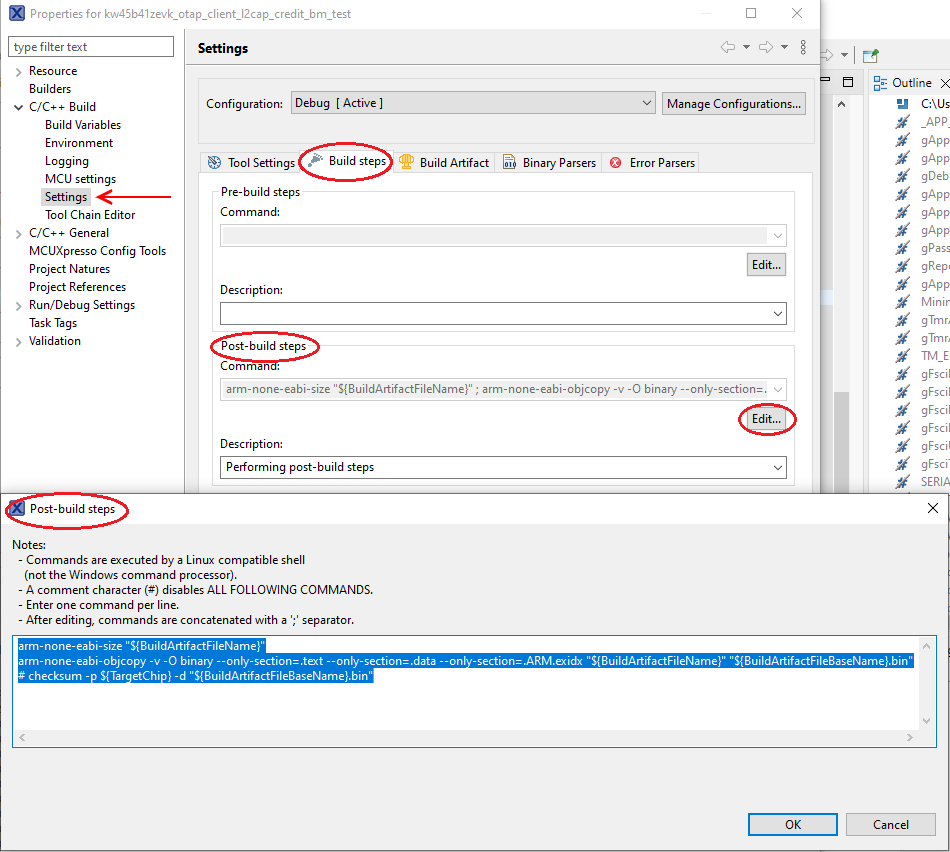The height and width of the screenshot is (852, 950).
Task: Click the Binary Parsers tab icon
Action: [509, 162]
